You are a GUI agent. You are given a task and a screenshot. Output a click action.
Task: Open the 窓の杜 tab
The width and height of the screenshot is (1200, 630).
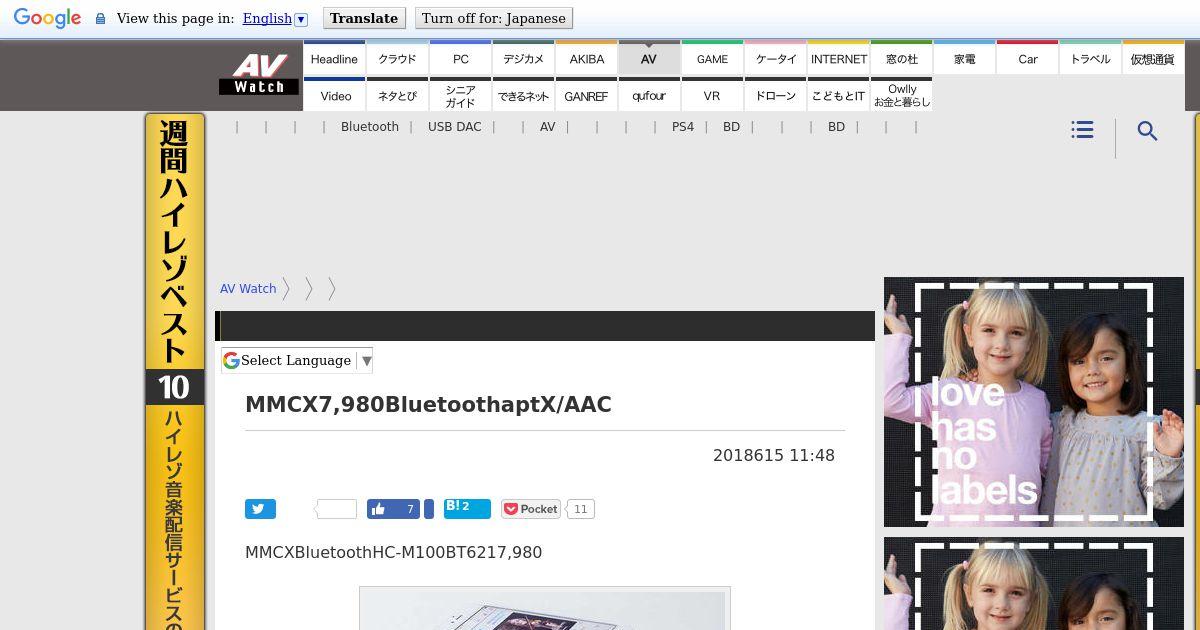[x=901, y=58]
